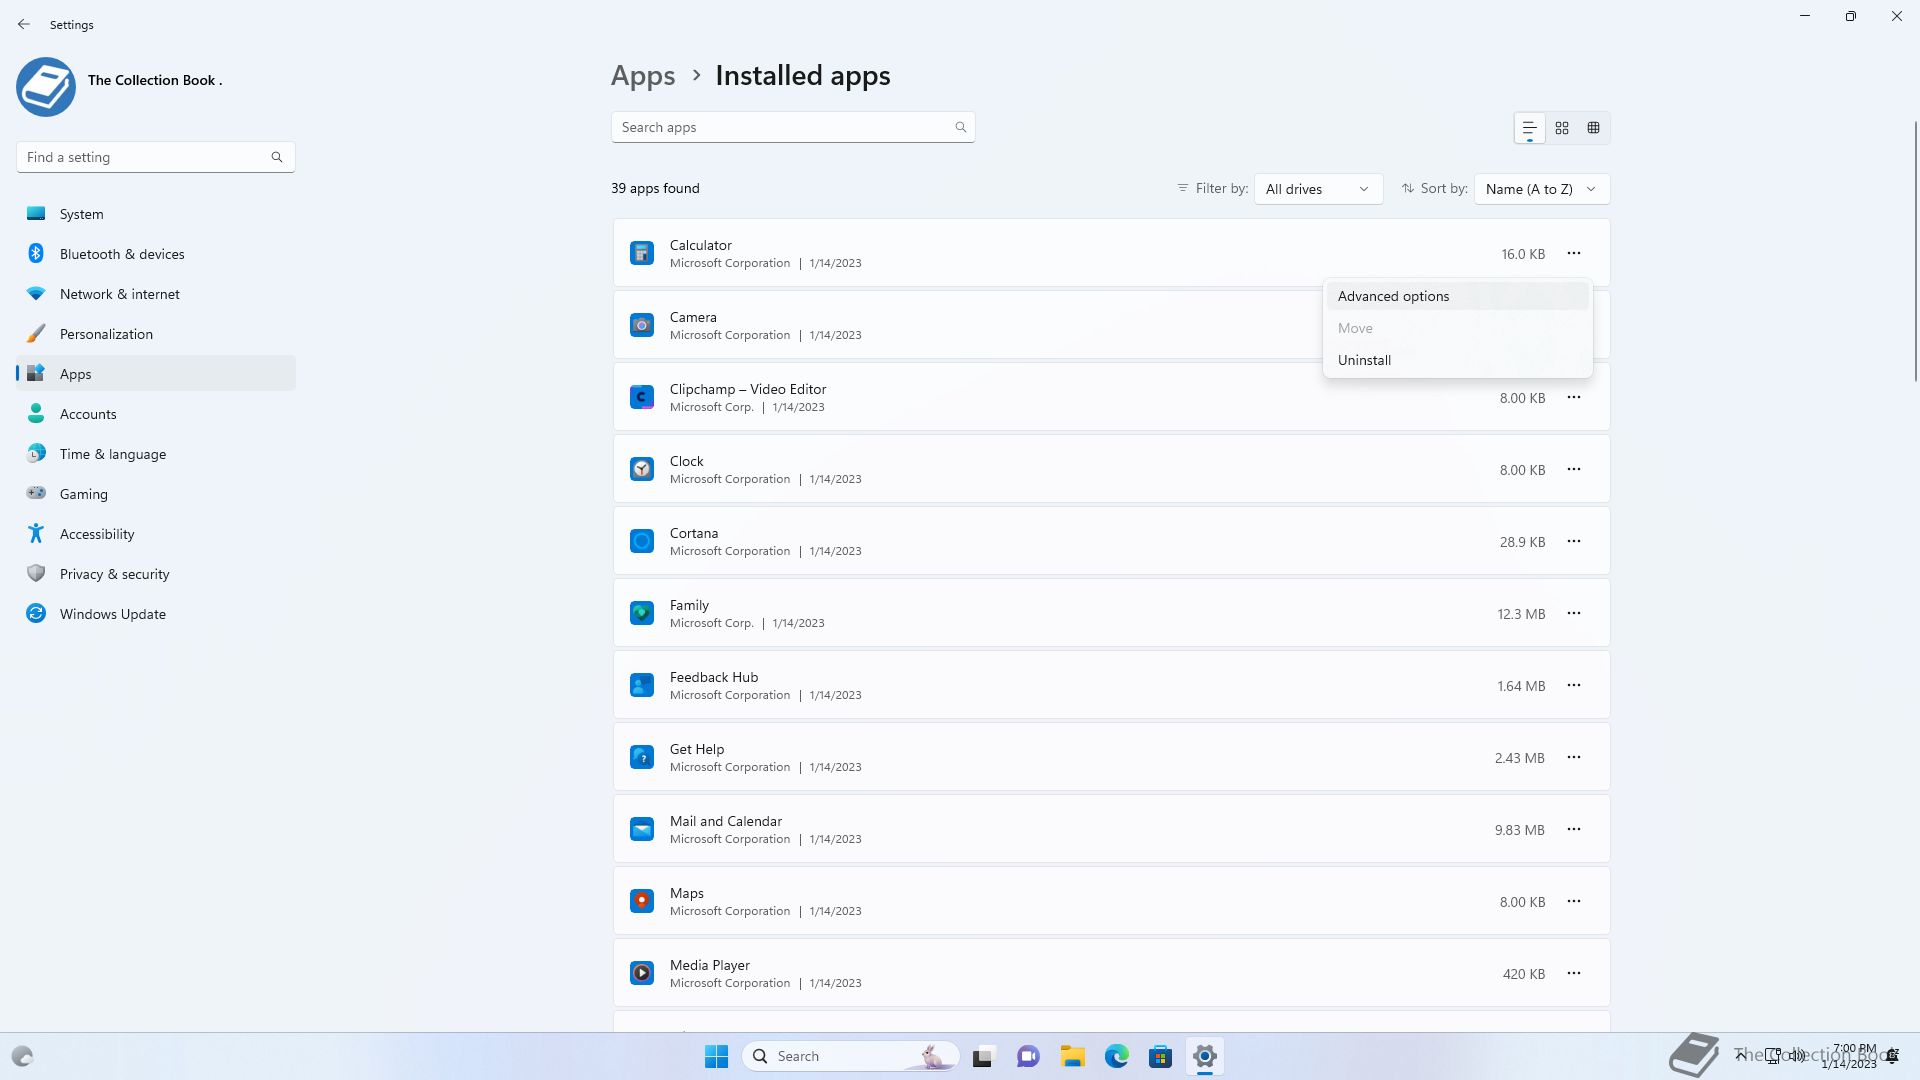Screen dimensions: 1920x1080
Task: Click the Find a setting field
Action: click(x=145, y=157)
